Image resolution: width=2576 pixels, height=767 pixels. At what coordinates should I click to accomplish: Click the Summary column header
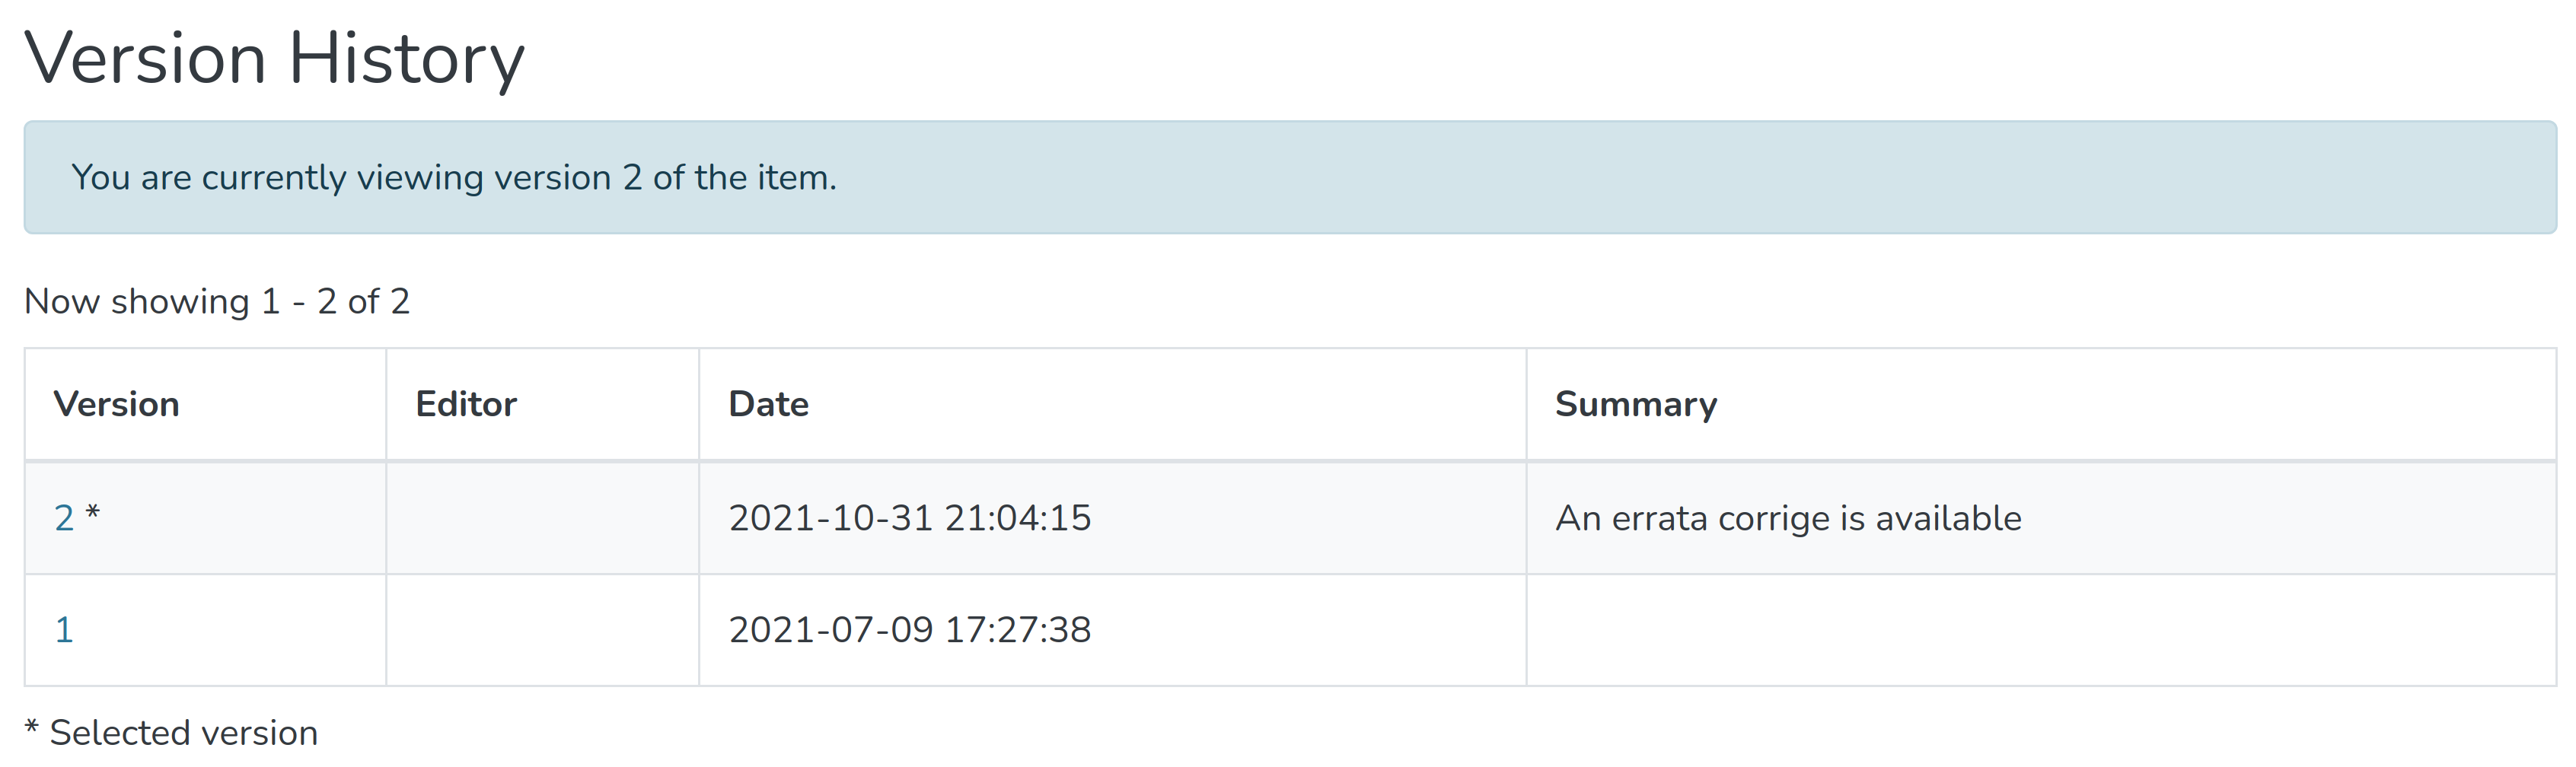pyautogui.click(x=1636, y=404)
